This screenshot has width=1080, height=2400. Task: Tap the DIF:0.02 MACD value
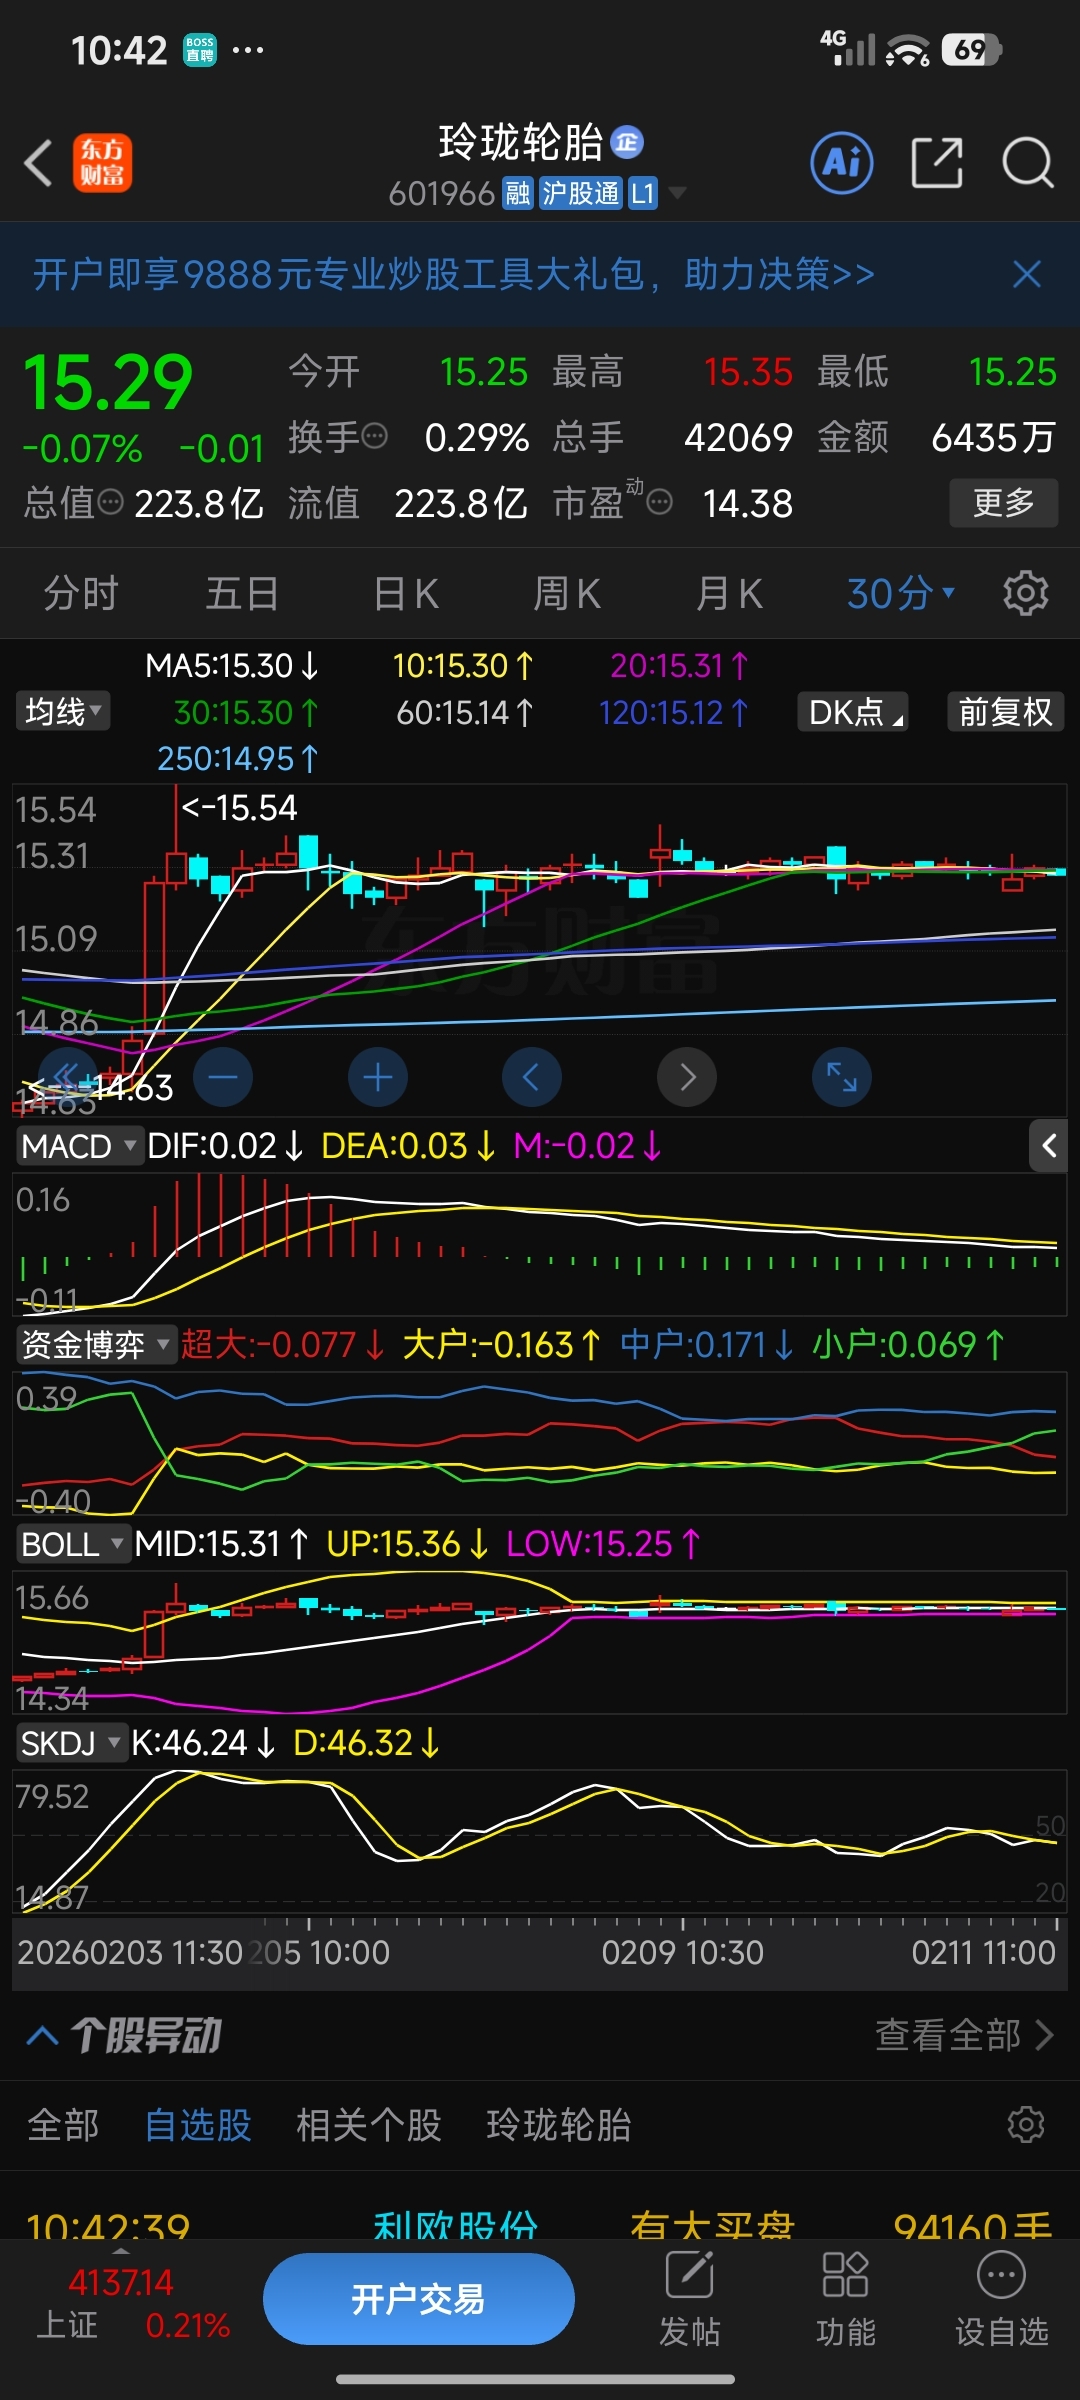point(225,1146)
